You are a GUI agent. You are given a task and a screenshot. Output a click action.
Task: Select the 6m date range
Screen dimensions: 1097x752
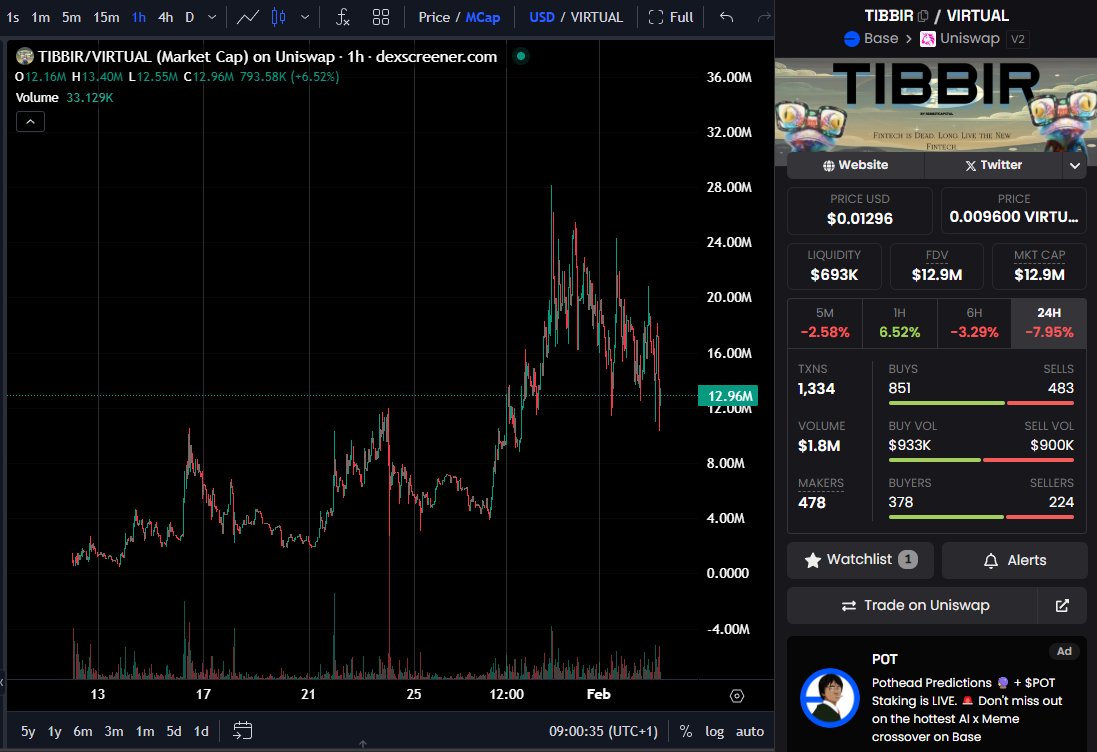coord(83,732)
